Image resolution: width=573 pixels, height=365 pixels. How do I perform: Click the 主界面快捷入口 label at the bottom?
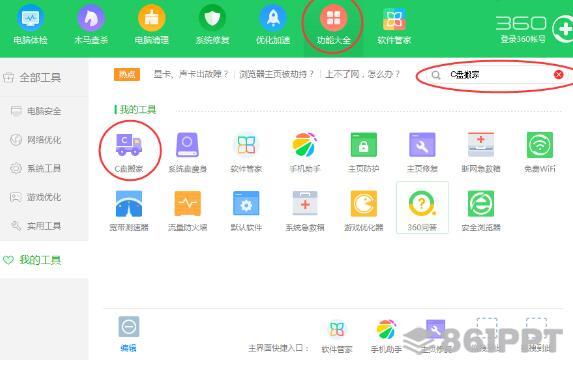(x=279, y=348)
